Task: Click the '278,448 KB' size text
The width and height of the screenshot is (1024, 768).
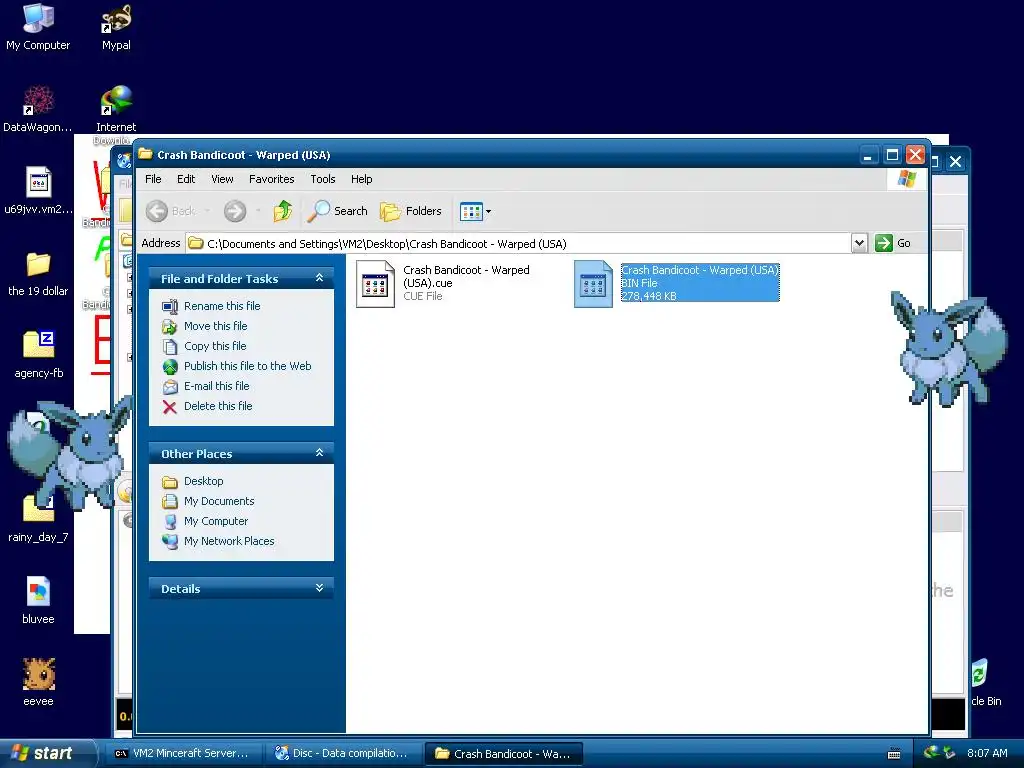Action: point(648,296)
